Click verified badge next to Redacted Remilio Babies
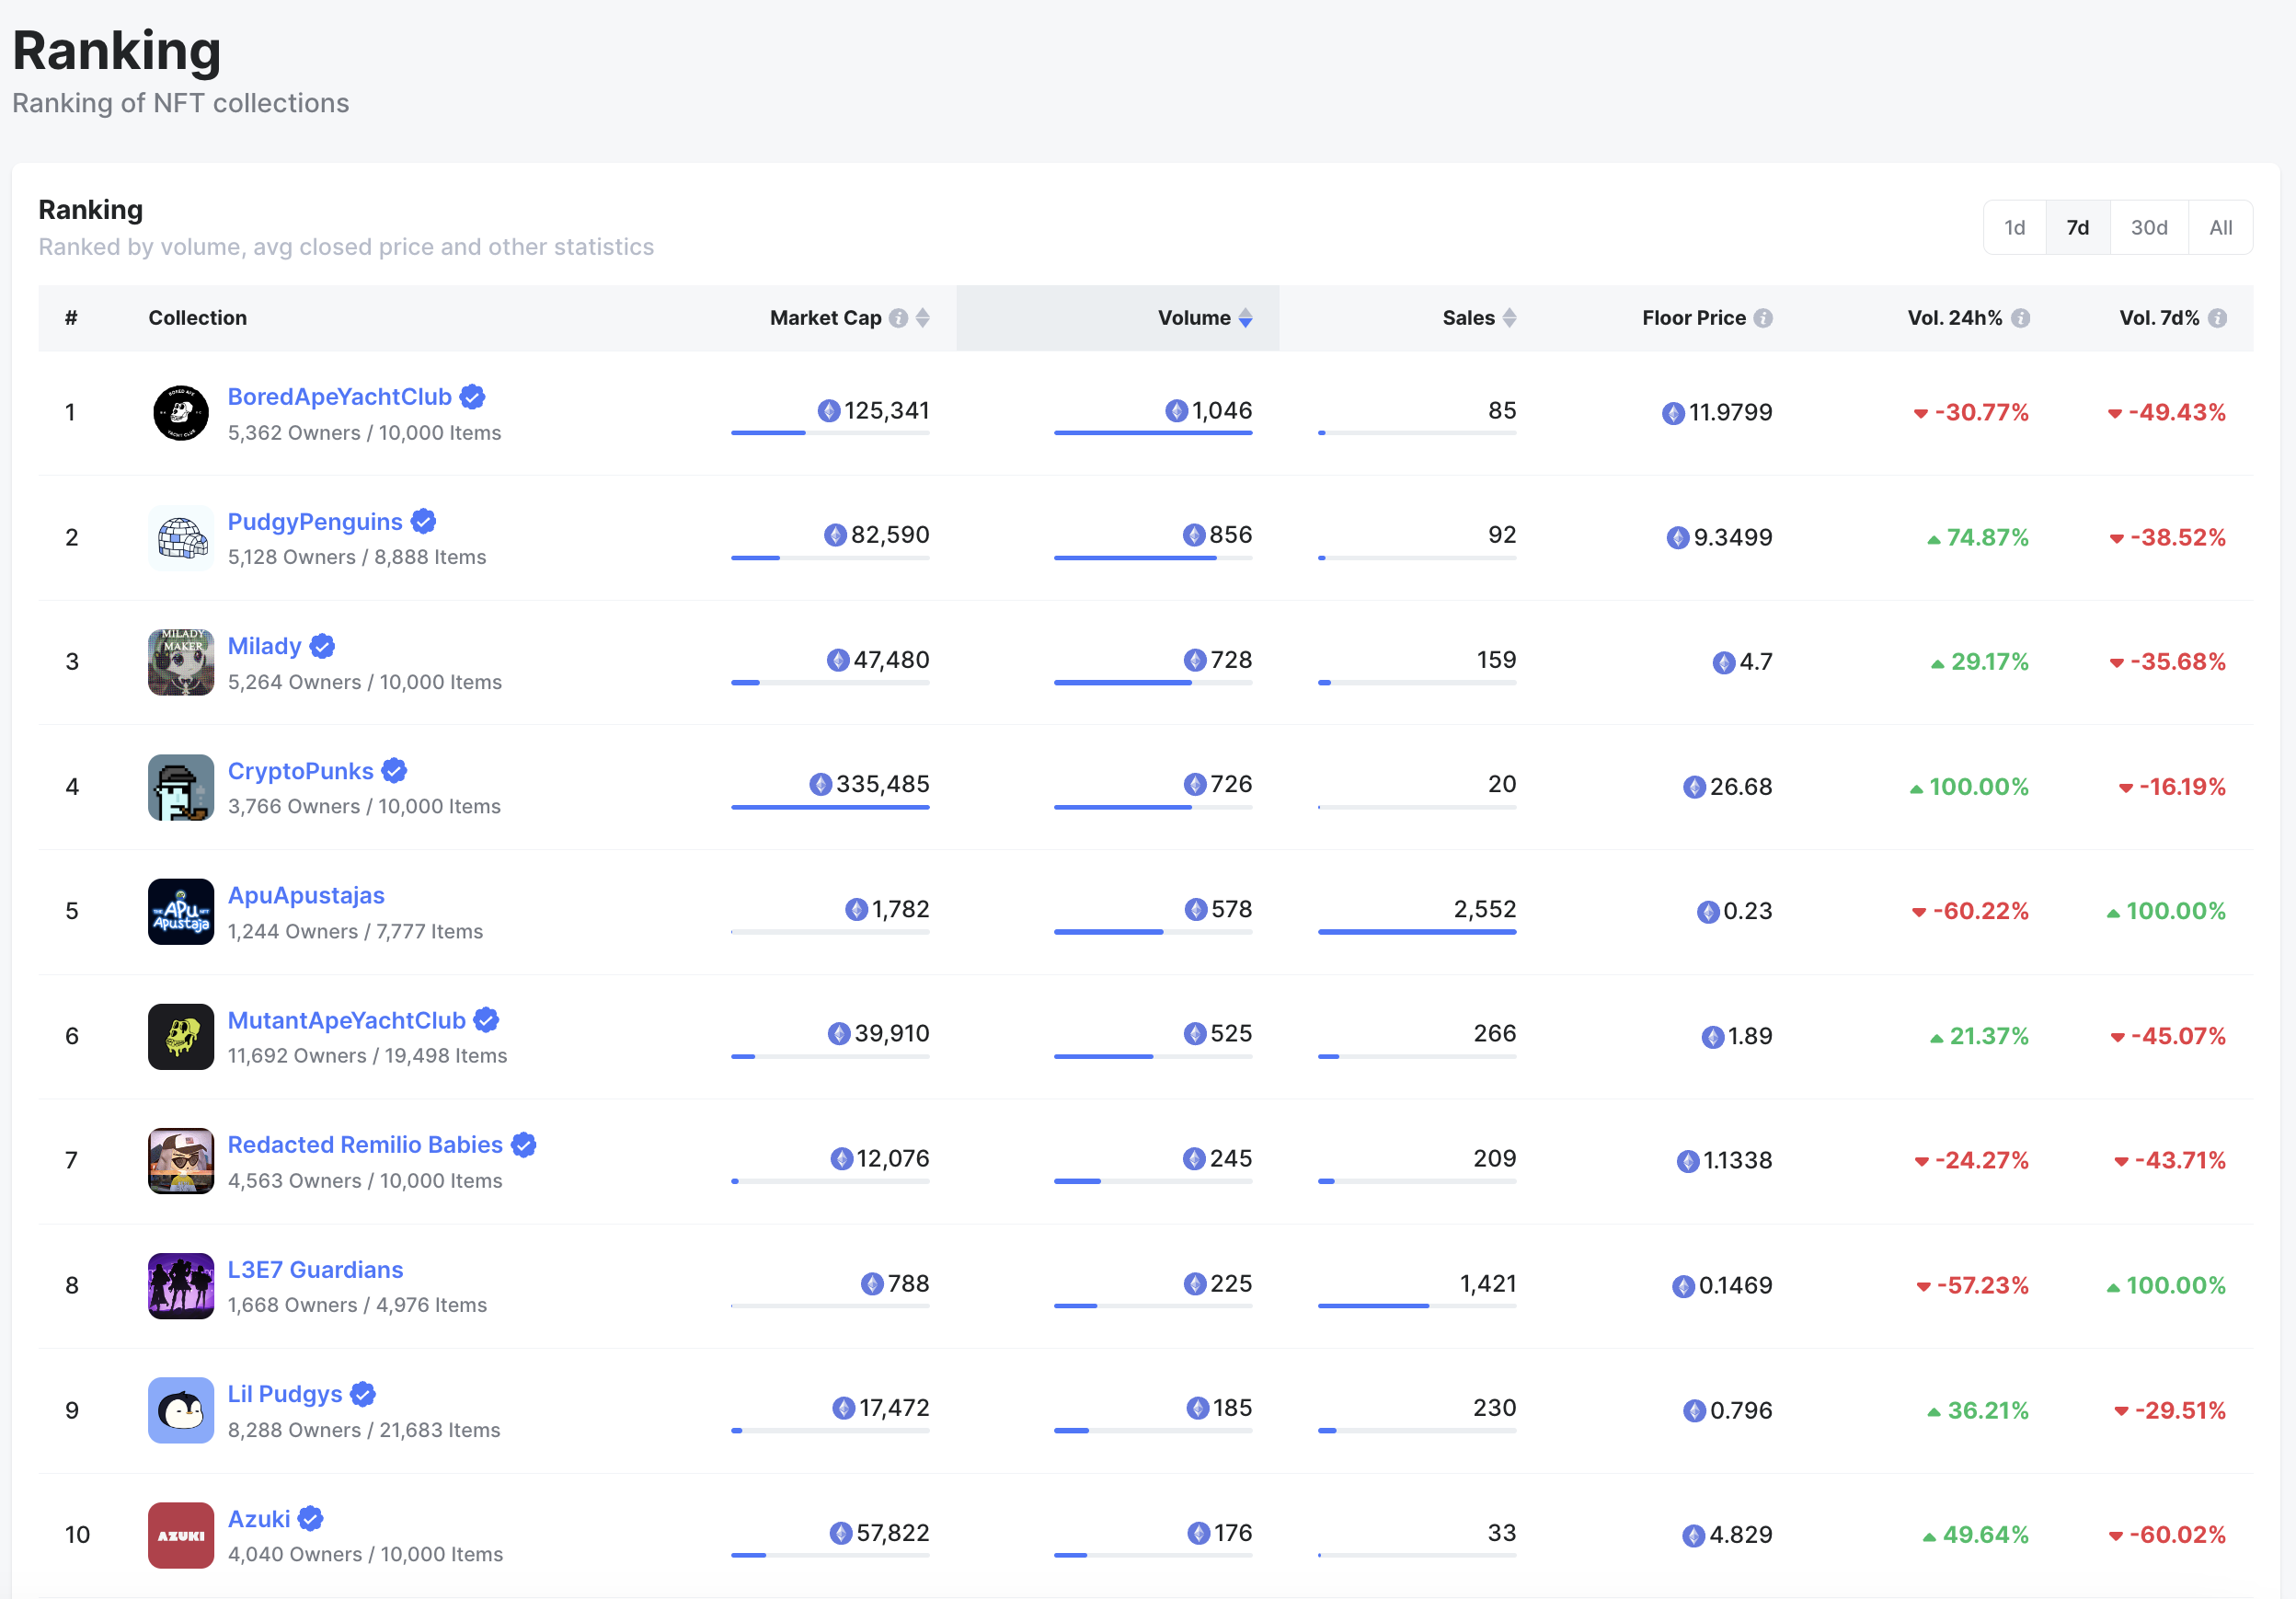The height and width of the screenshot is (1599, 2296). tap(524, 1145)
